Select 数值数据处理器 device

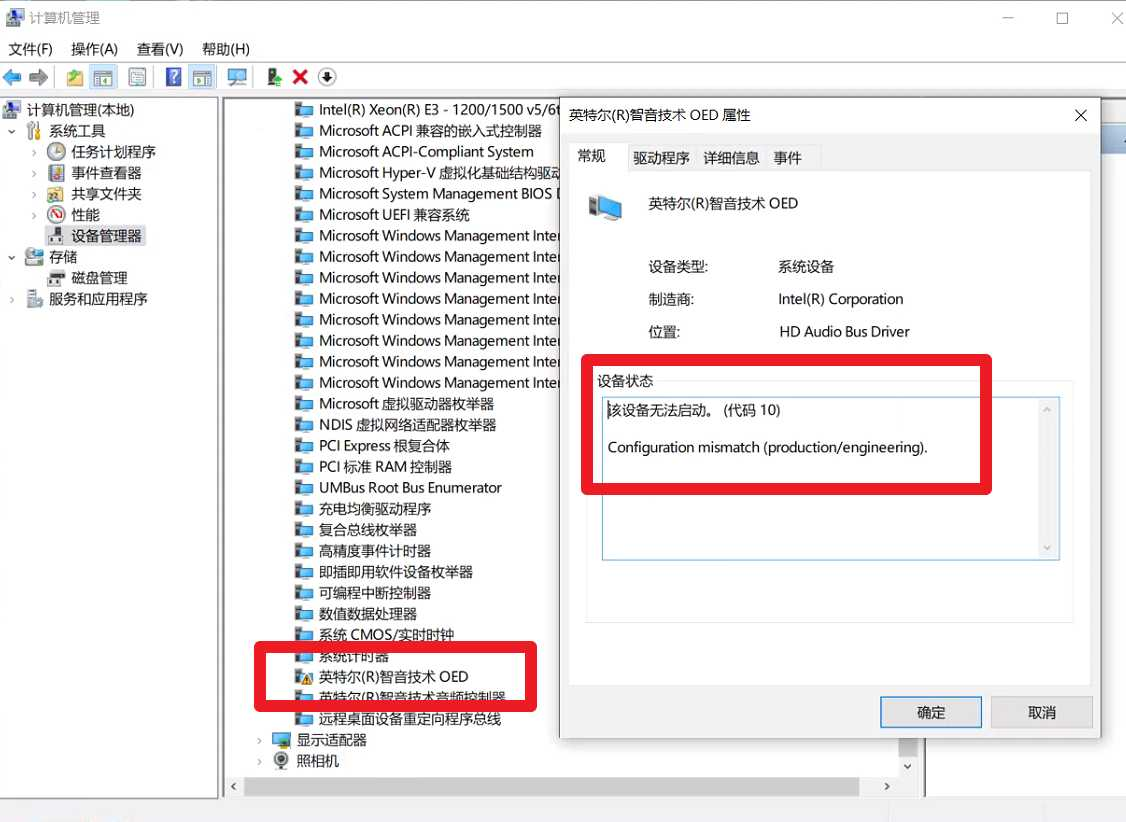coord(368,614)
